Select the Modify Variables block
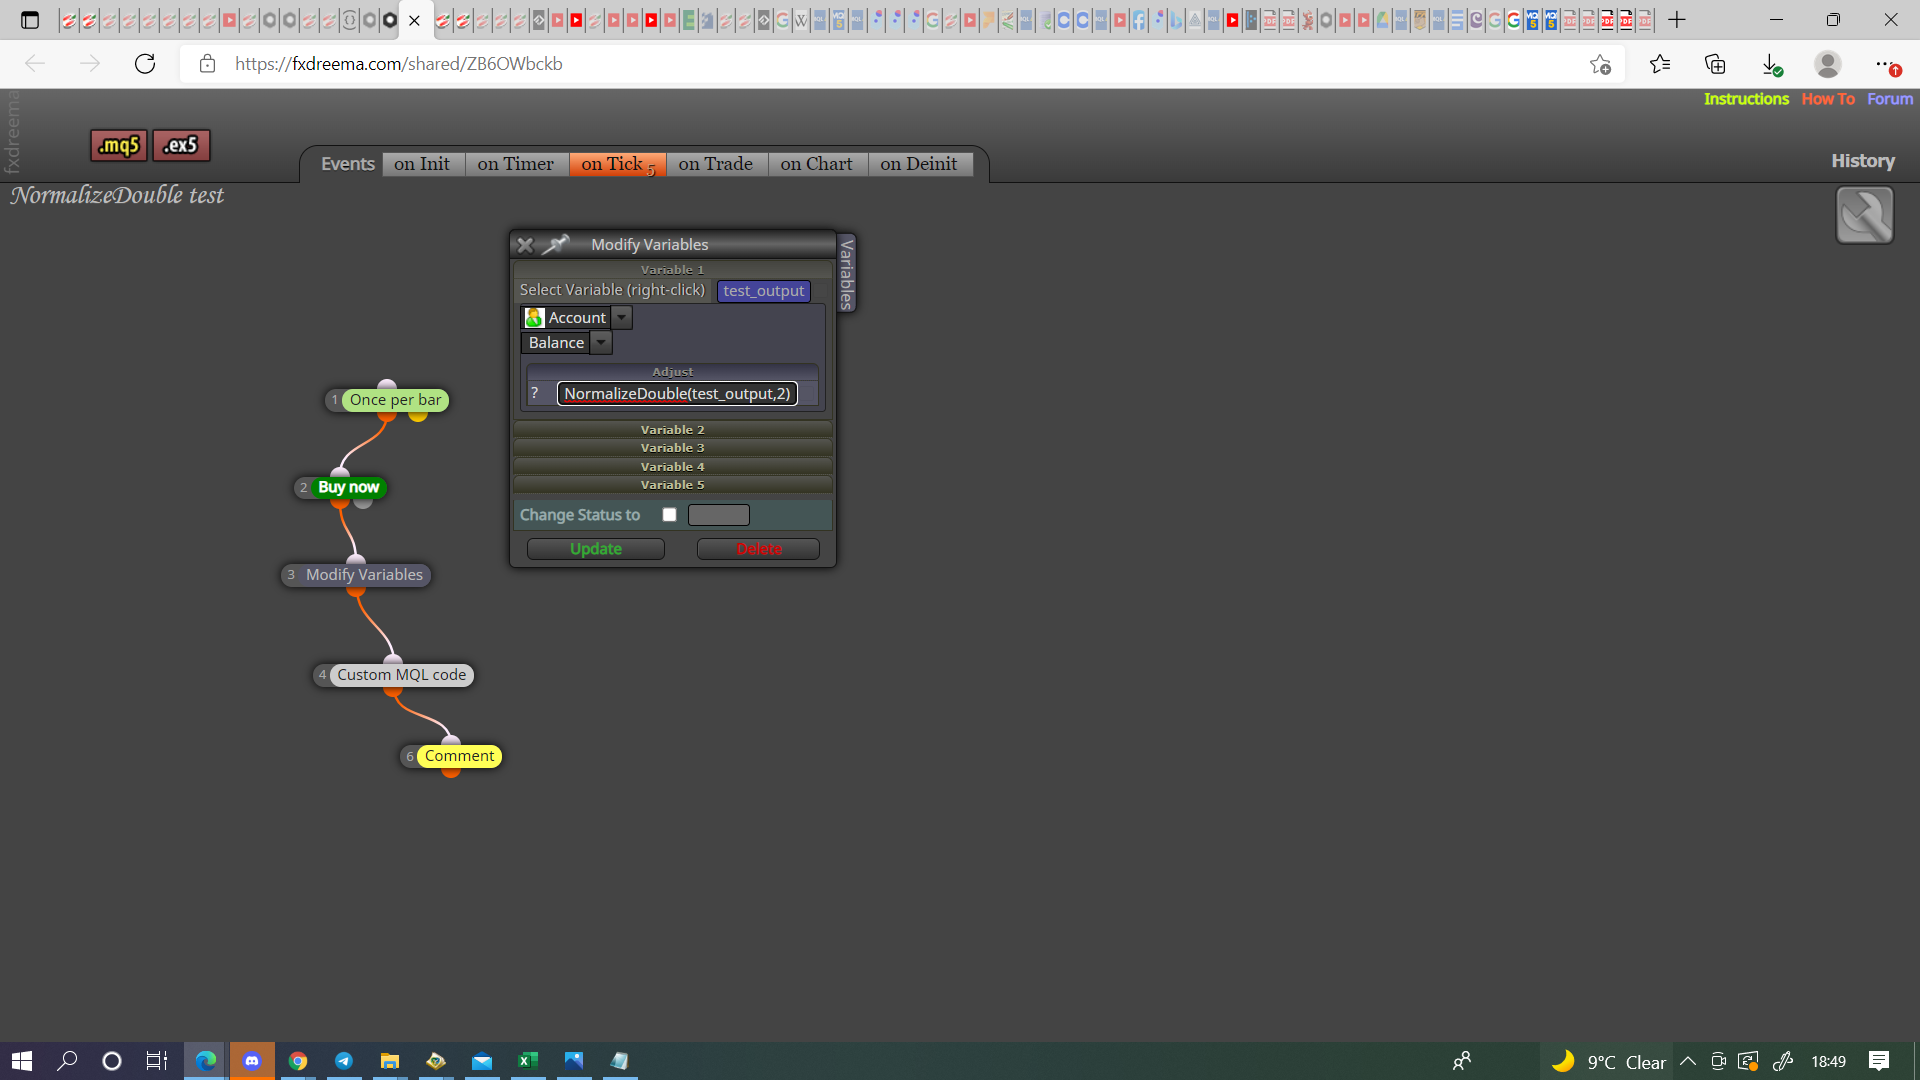The width and height of the screenshot is (1920, 1080). (x=364, y=575)
